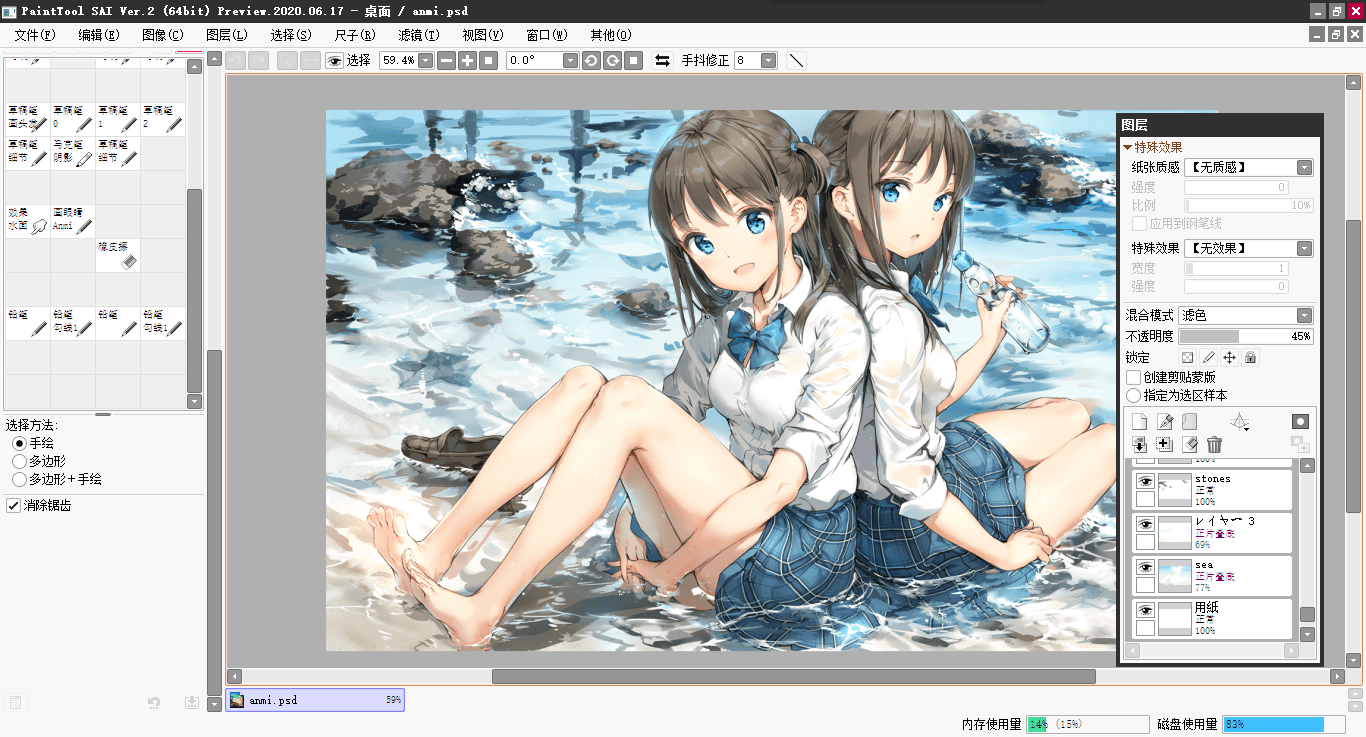This screenshot has width=1366, height=737.
Task: Zoom in with the plus button
Action: [x=467, y=60]
